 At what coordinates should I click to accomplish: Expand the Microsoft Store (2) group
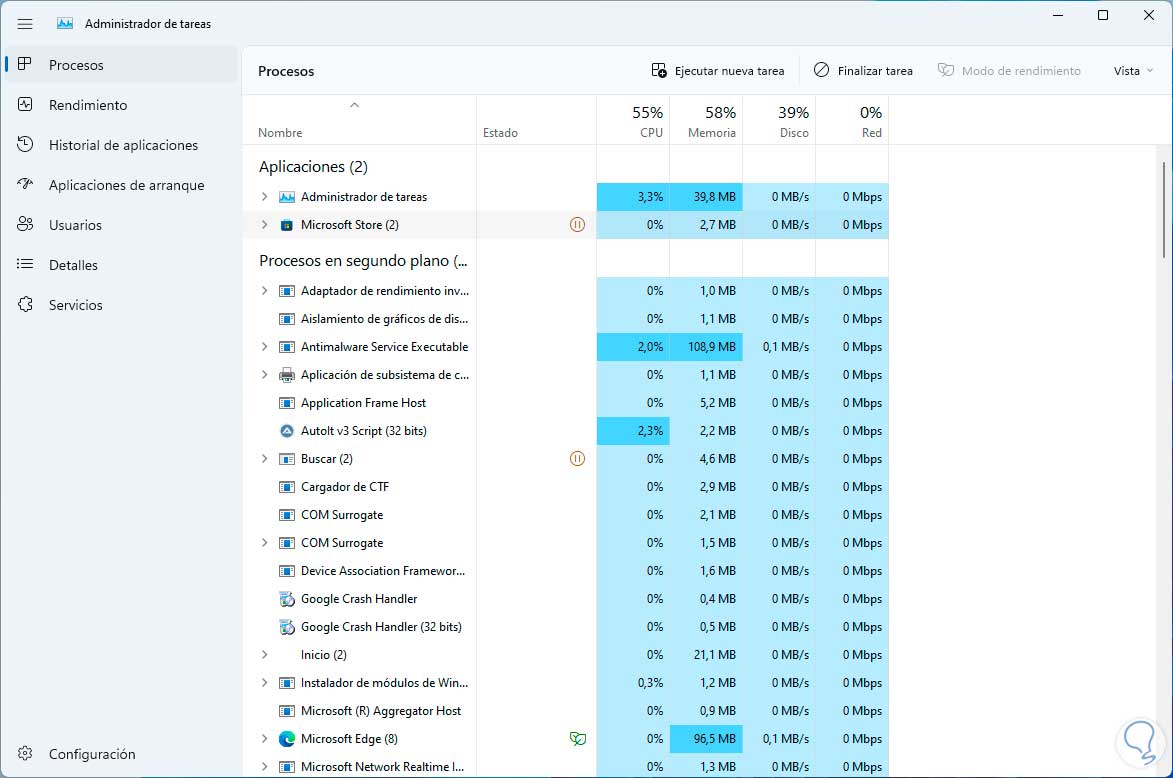pos(264,224)
